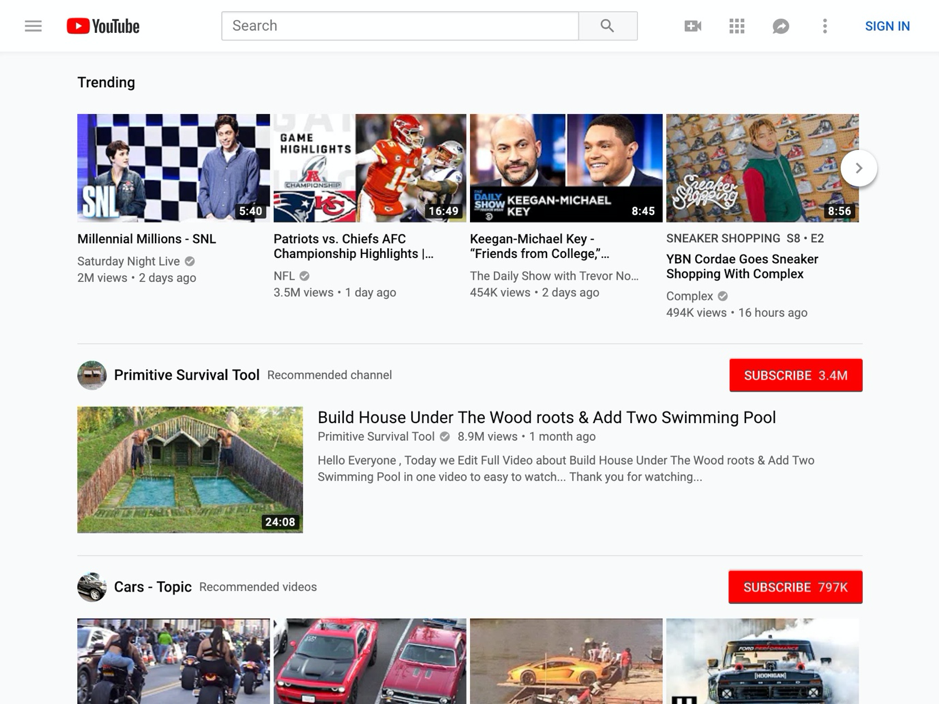This screenshot has height=704, width=939.
Task: Open the hamburger navigation menu
Action: tap(33, 26)
